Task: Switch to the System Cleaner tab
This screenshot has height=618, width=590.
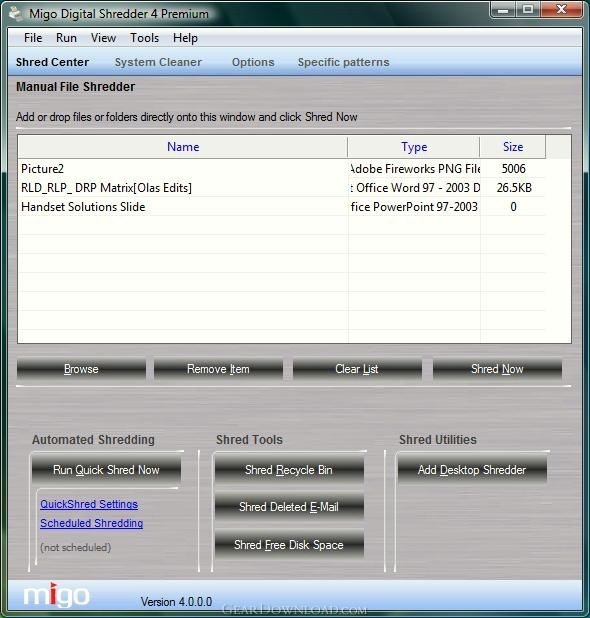Action: click(x=158, y=62)
